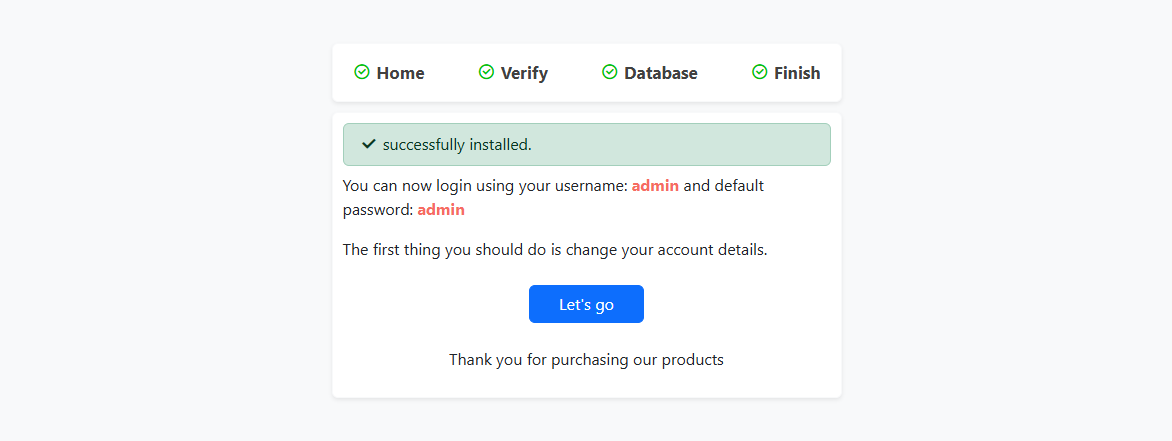Click the 'password:' label text

point(378,210)
